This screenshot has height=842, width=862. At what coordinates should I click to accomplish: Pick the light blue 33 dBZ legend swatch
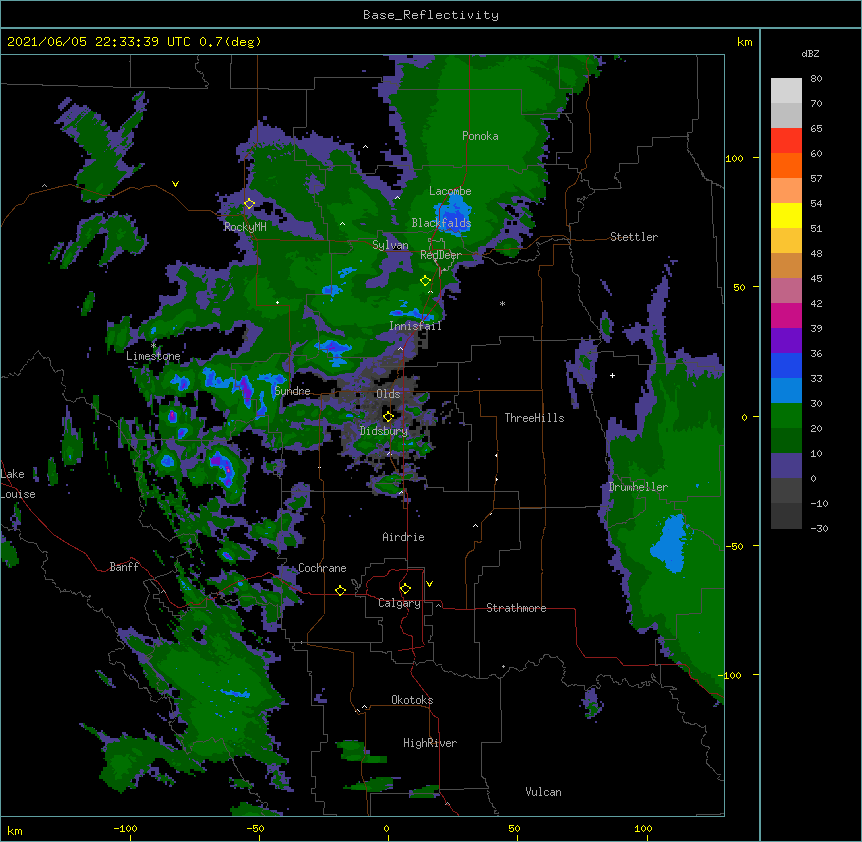click(786, 391)
